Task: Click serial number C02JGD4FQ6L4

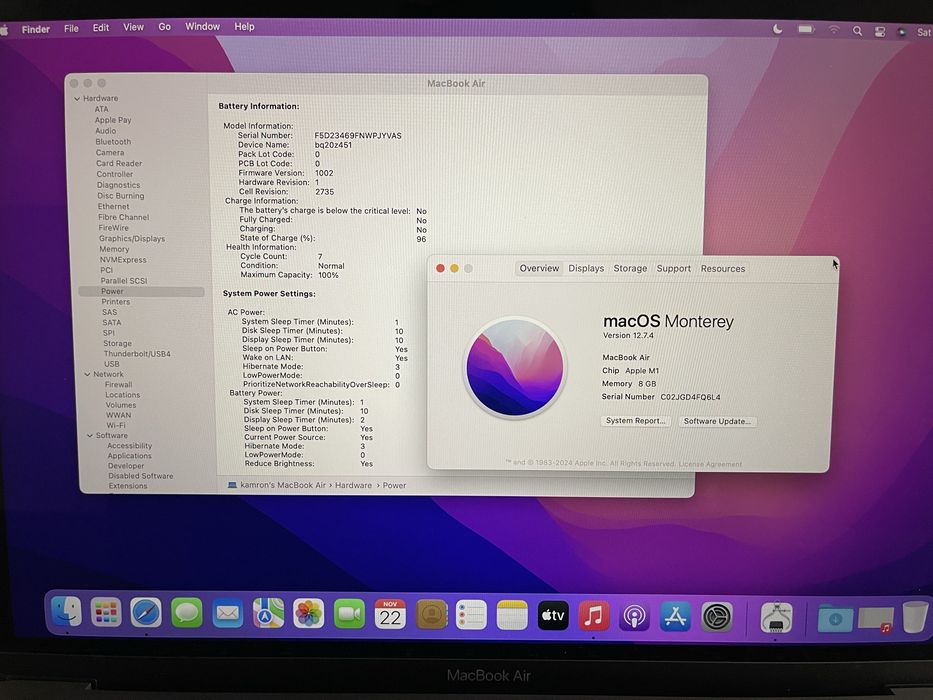Action: click(x=690, y=397)
